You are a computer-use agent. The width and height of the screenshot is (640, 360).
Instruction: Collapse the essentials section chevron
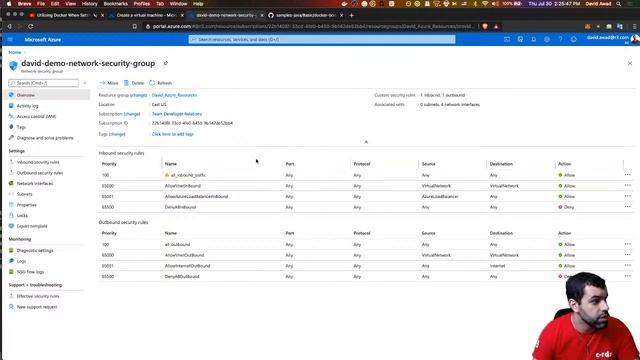pos(366,142)
